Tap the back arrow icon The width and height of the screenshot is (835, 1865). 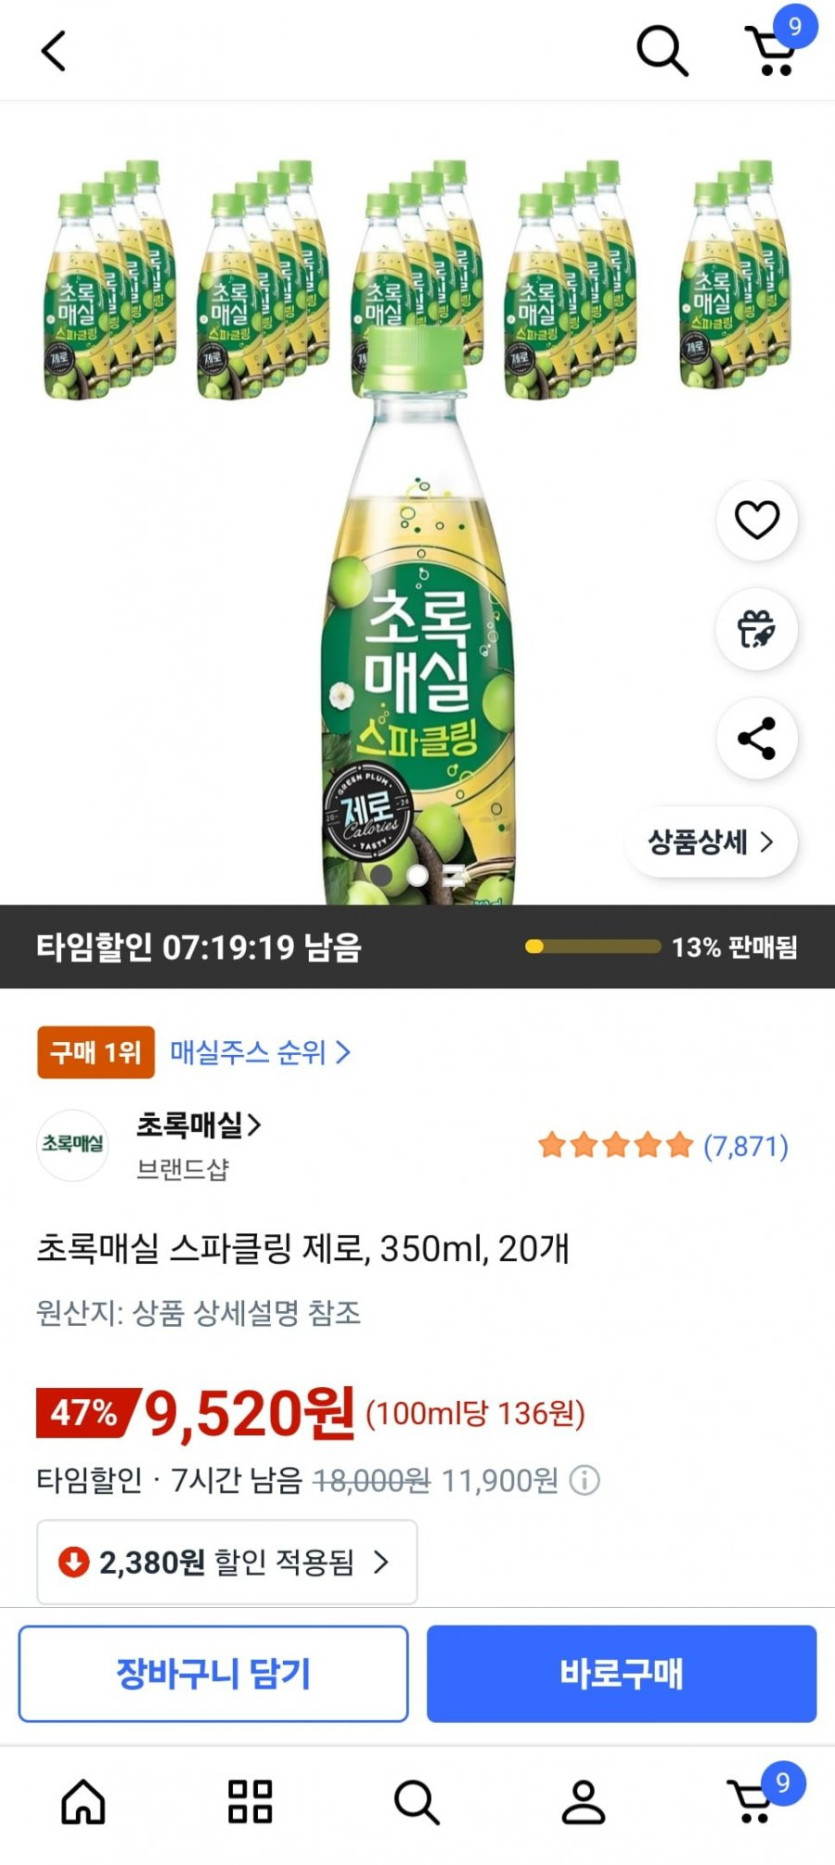click(x=54, y=51)
